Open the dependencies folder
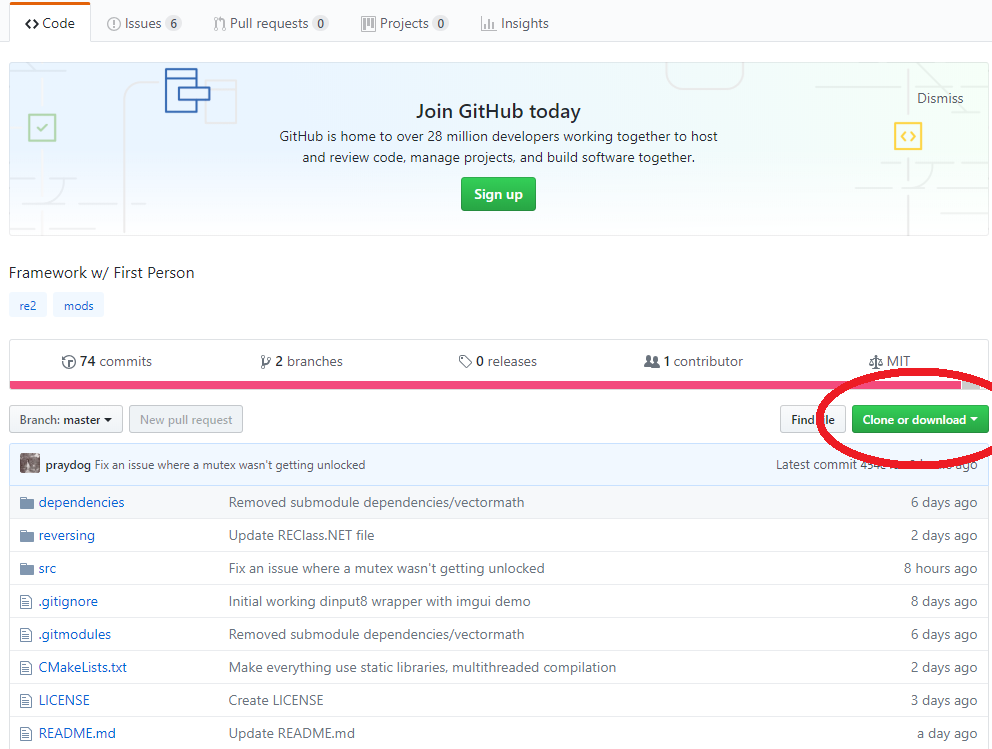Screen dimensions: 992x749 (x=82, y=502)
